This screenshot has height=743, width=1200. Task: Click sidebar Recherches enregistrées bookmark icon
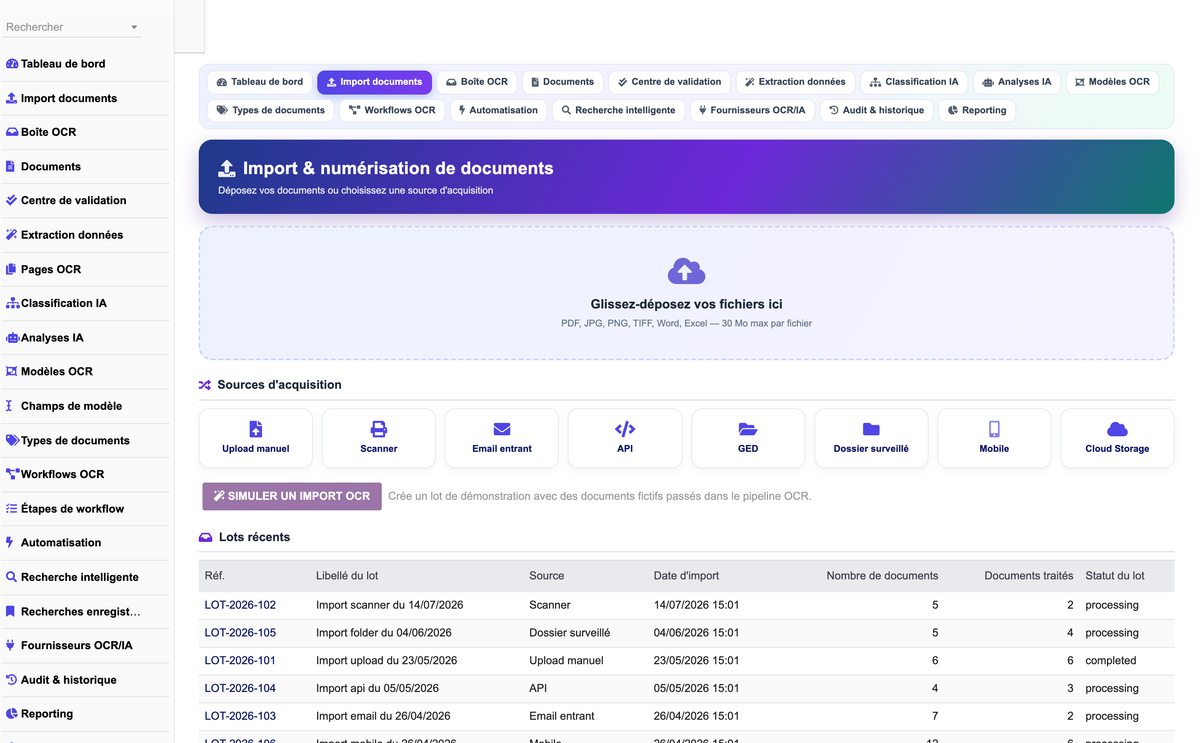click(11, 611)
